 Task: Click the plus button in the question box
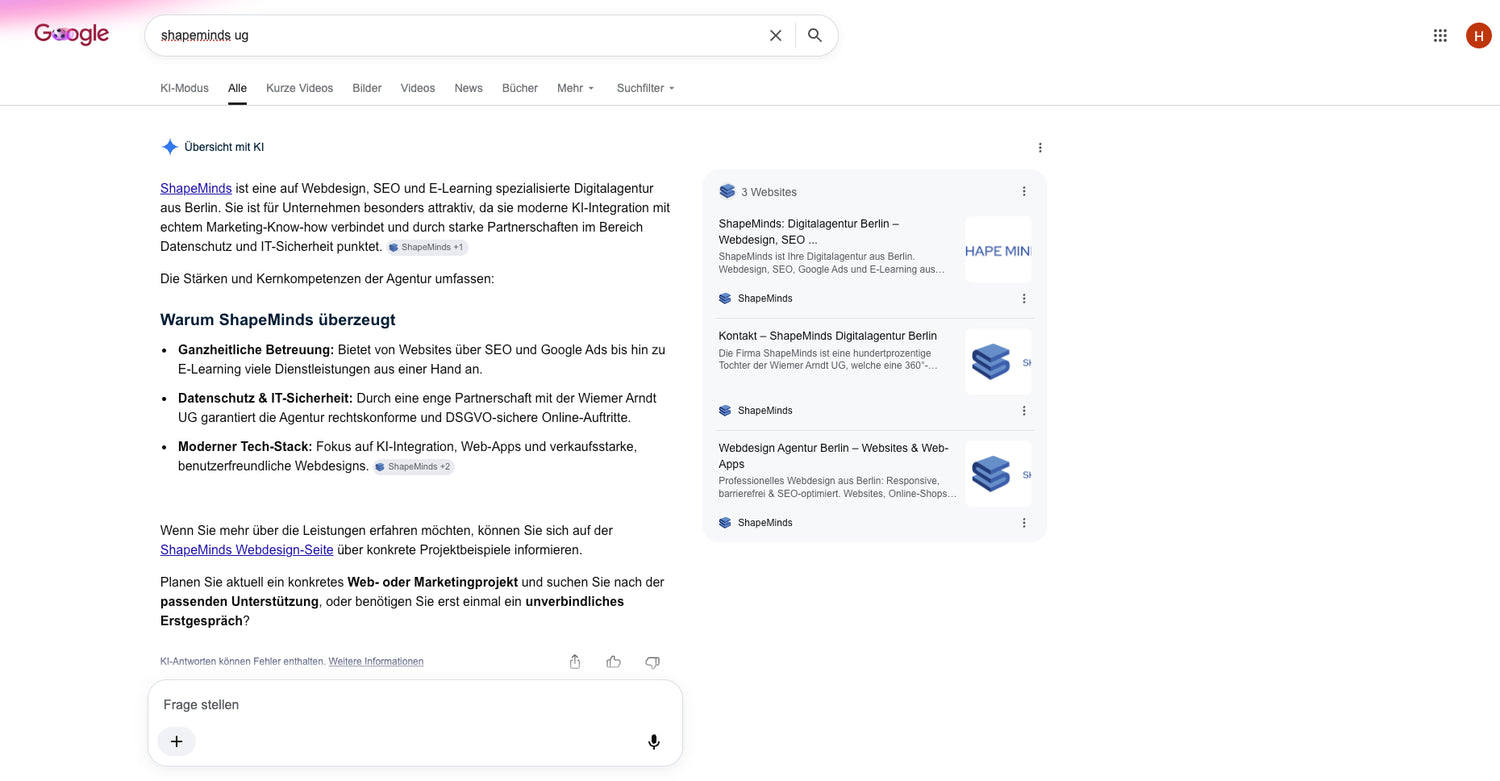tap(176, 741)
